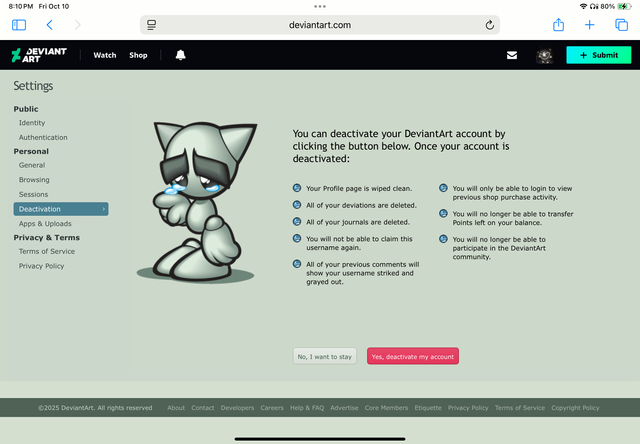The width and height of the screenshot is (640, 444).
Task: Tap the 8:10 PM clock in the status bar
Action: click(x=21, y=6)
